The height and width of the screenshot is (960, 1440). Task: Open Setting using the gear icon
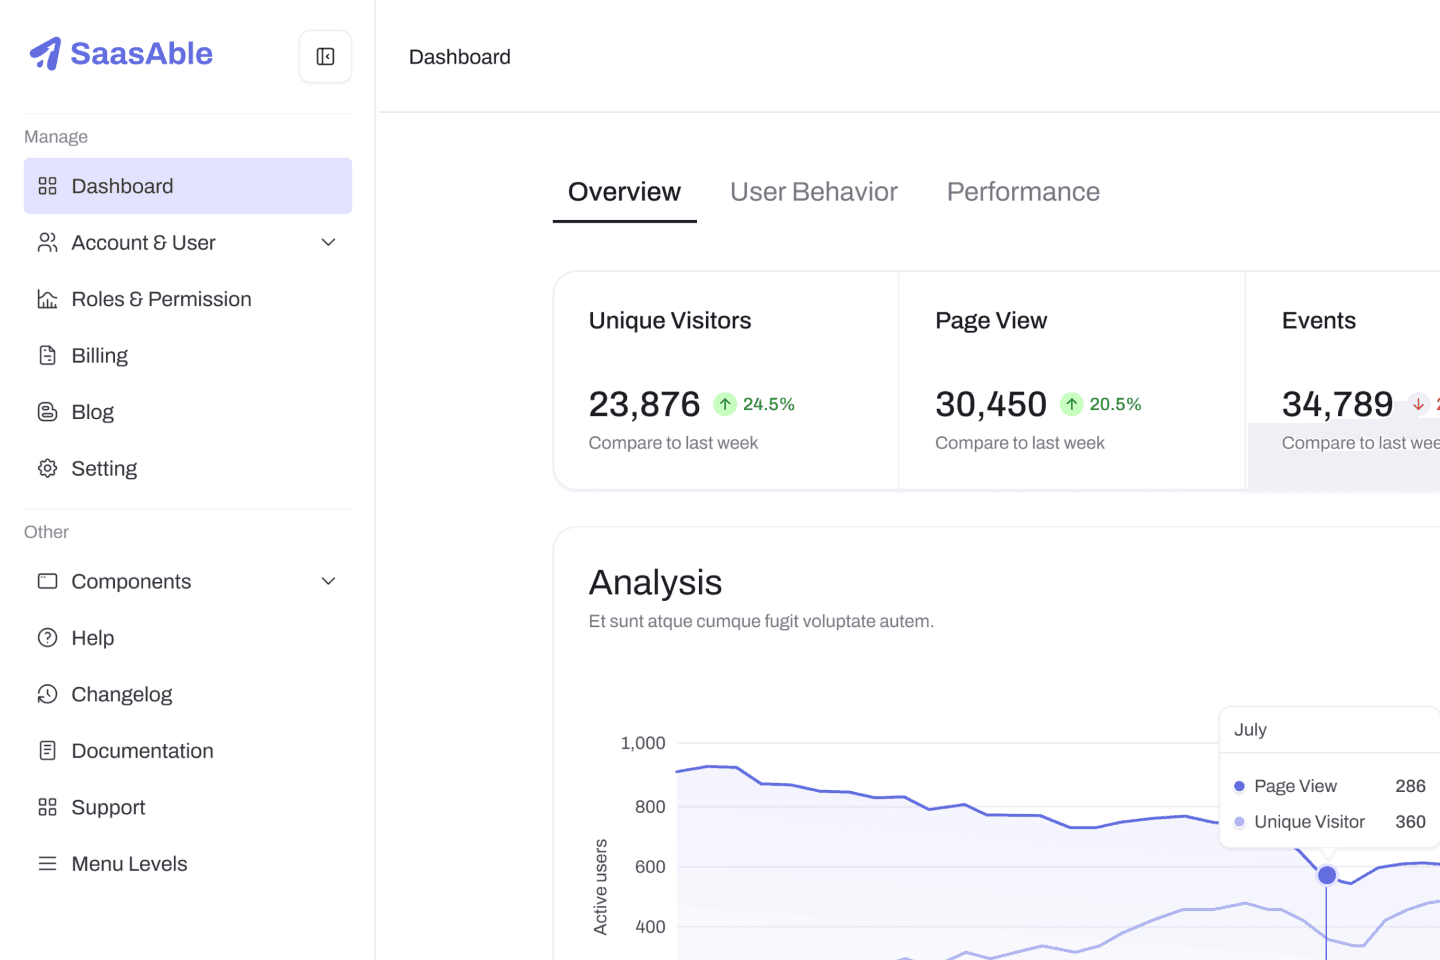point(47,468)
